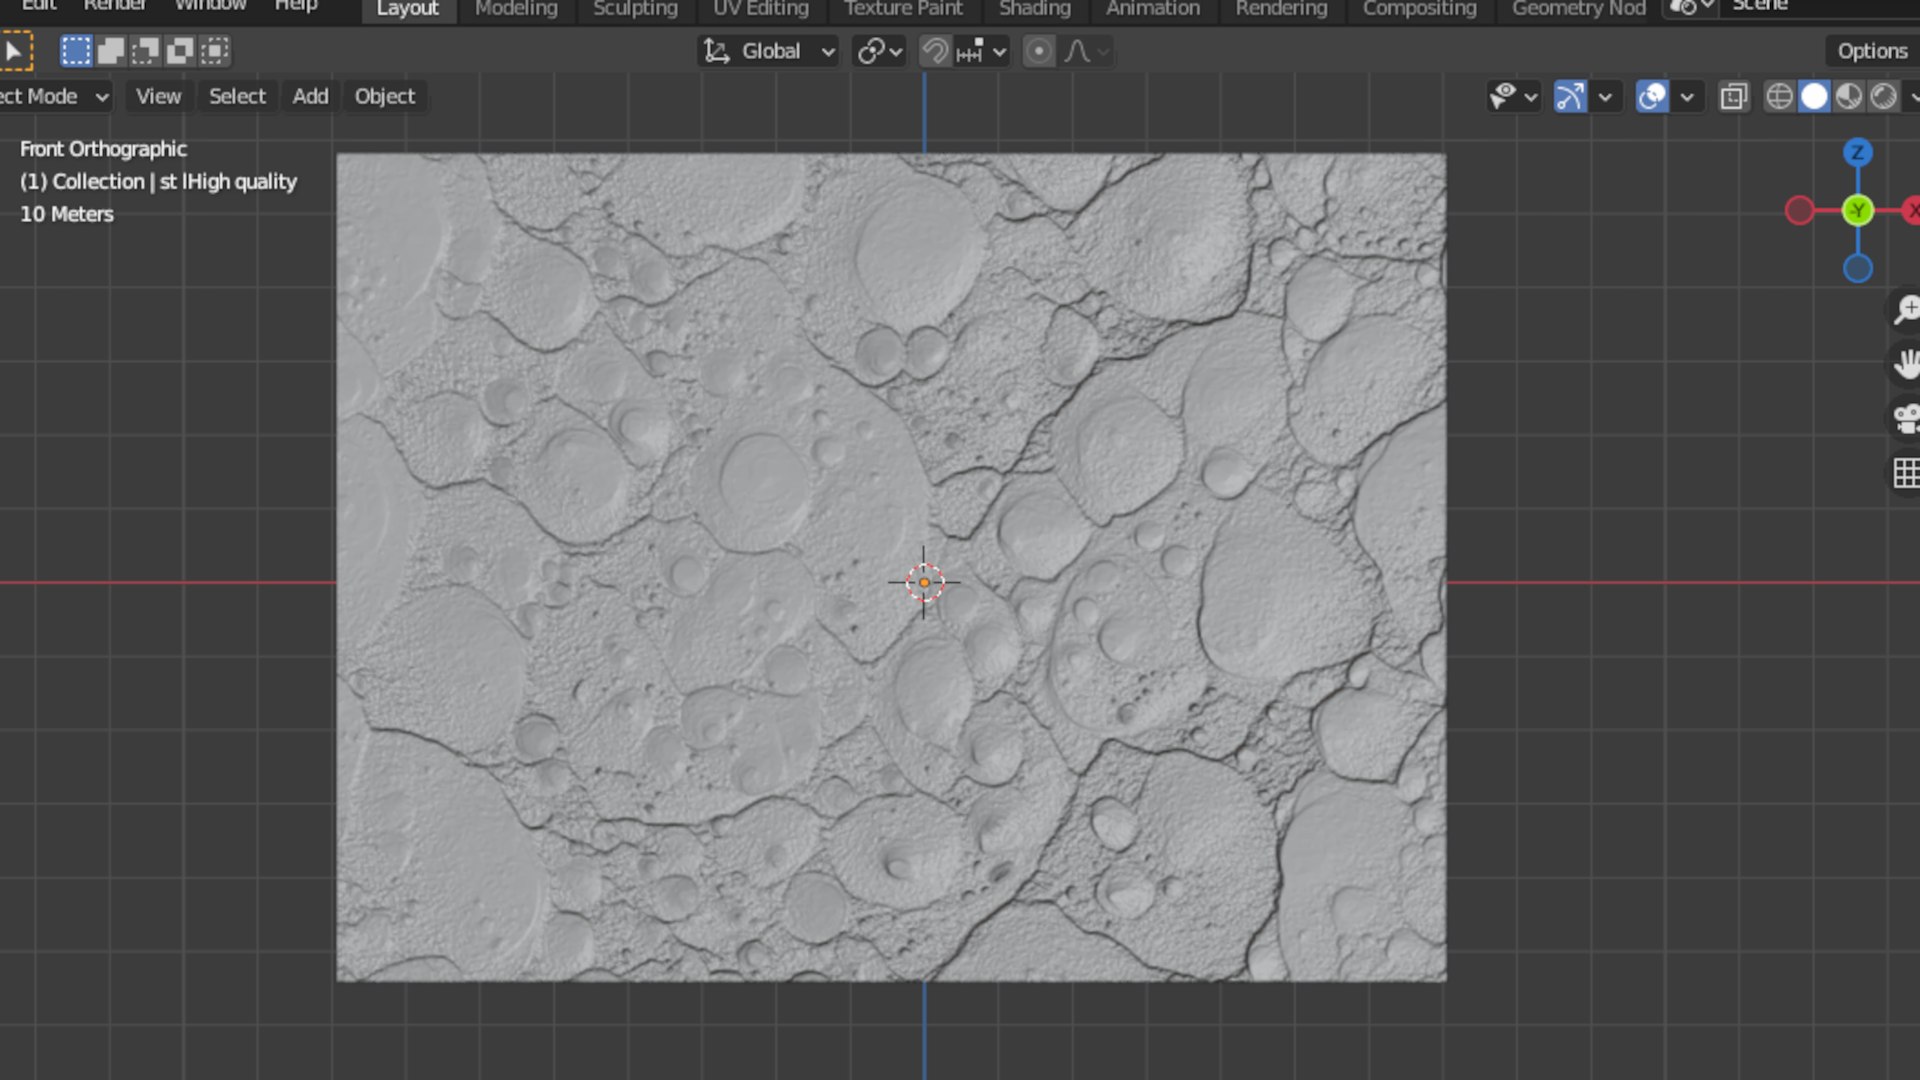Viewport: 1920px width, 1080px height.
Task: Choose the Invert Selection mode icon
Action: coord(180,51)
